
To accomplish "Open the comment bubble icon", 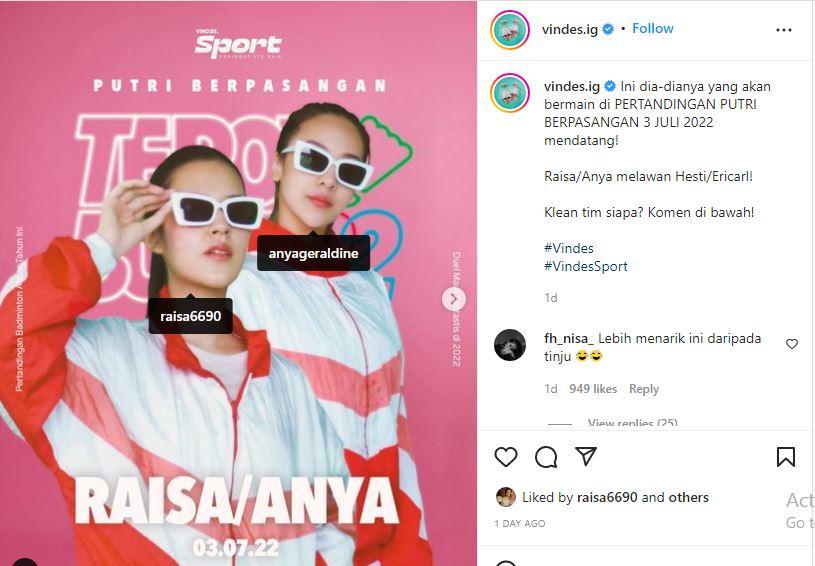I will [x=546, y=457].
